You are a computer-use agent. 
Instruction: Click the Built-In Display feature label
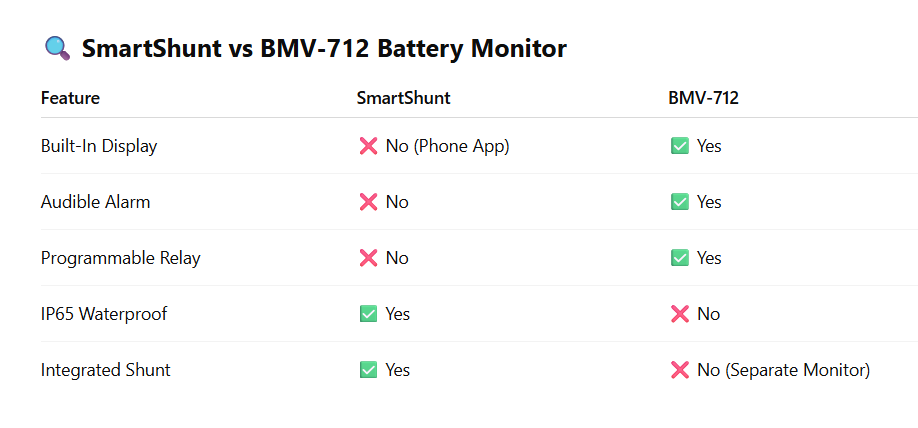tap(99, 146)
